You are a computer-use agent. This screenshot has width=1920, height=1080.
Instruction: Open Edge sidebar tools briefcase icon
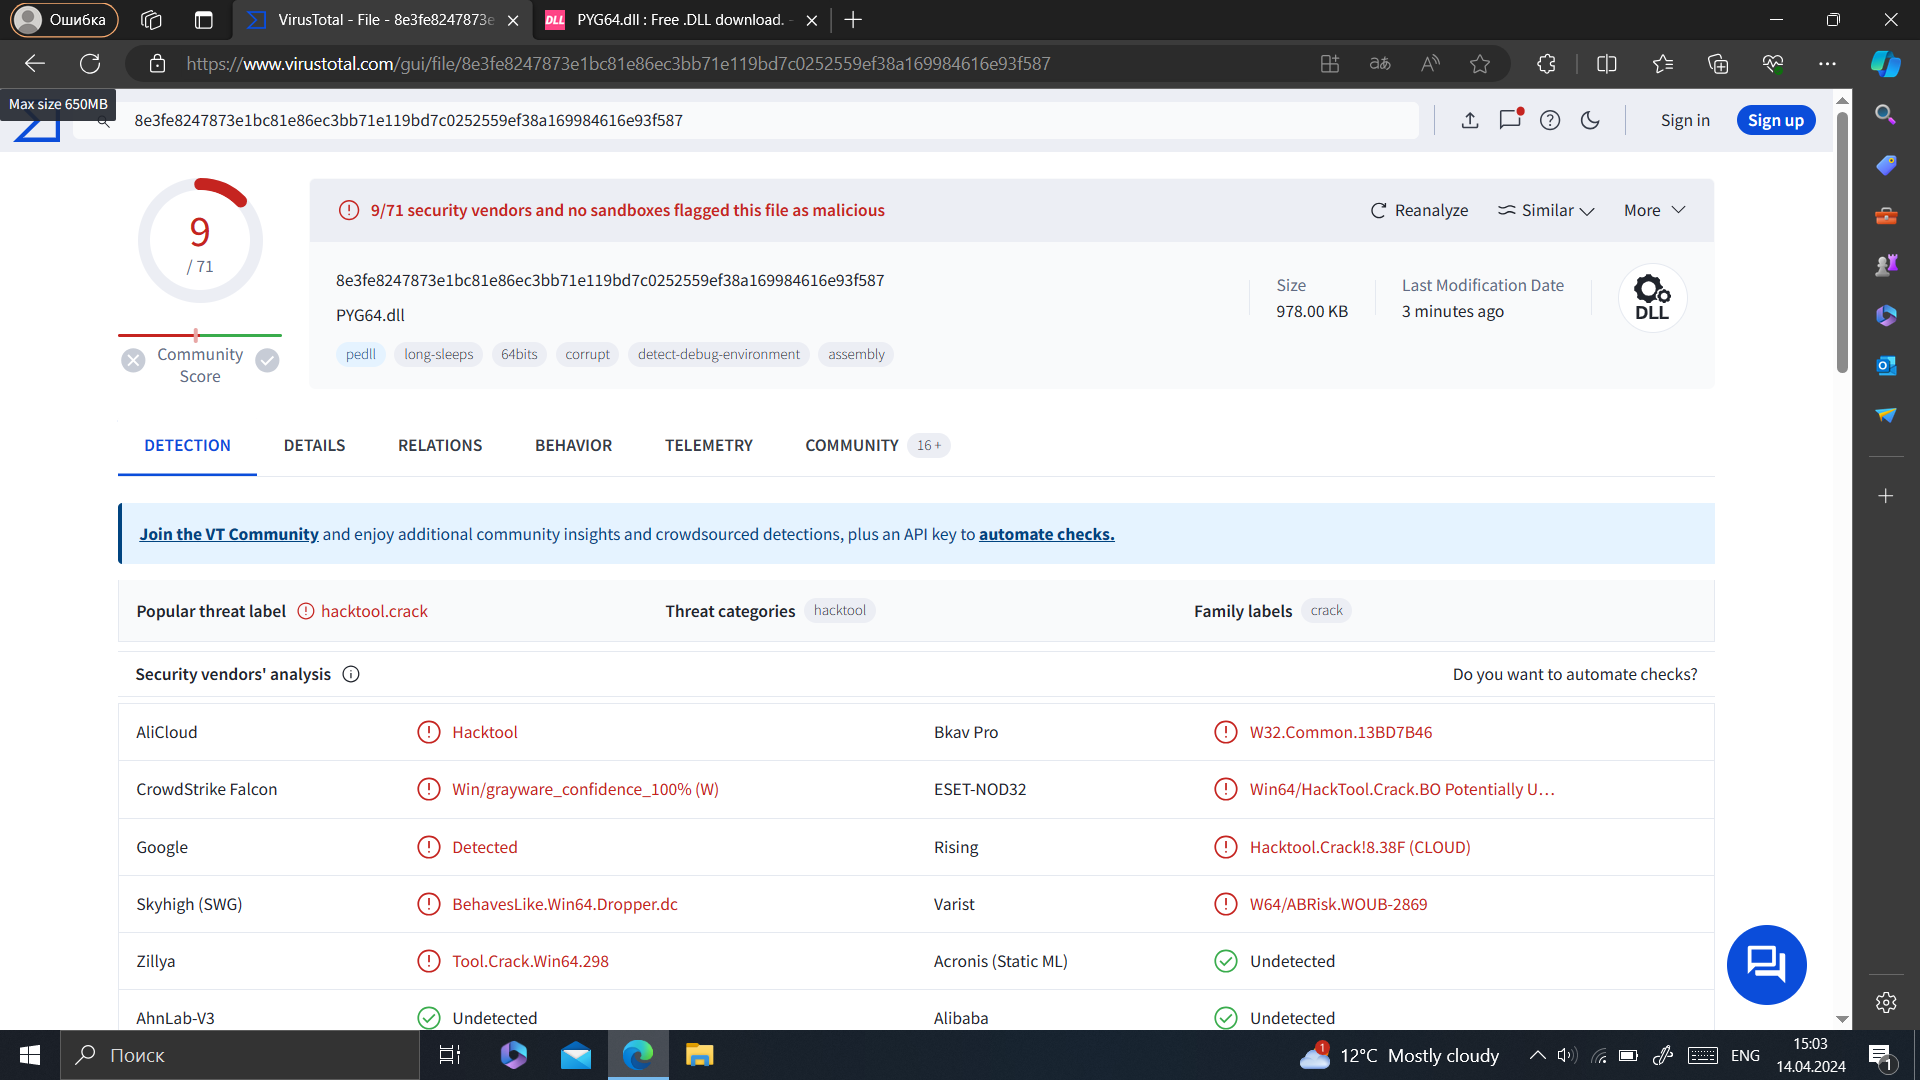1885,215
